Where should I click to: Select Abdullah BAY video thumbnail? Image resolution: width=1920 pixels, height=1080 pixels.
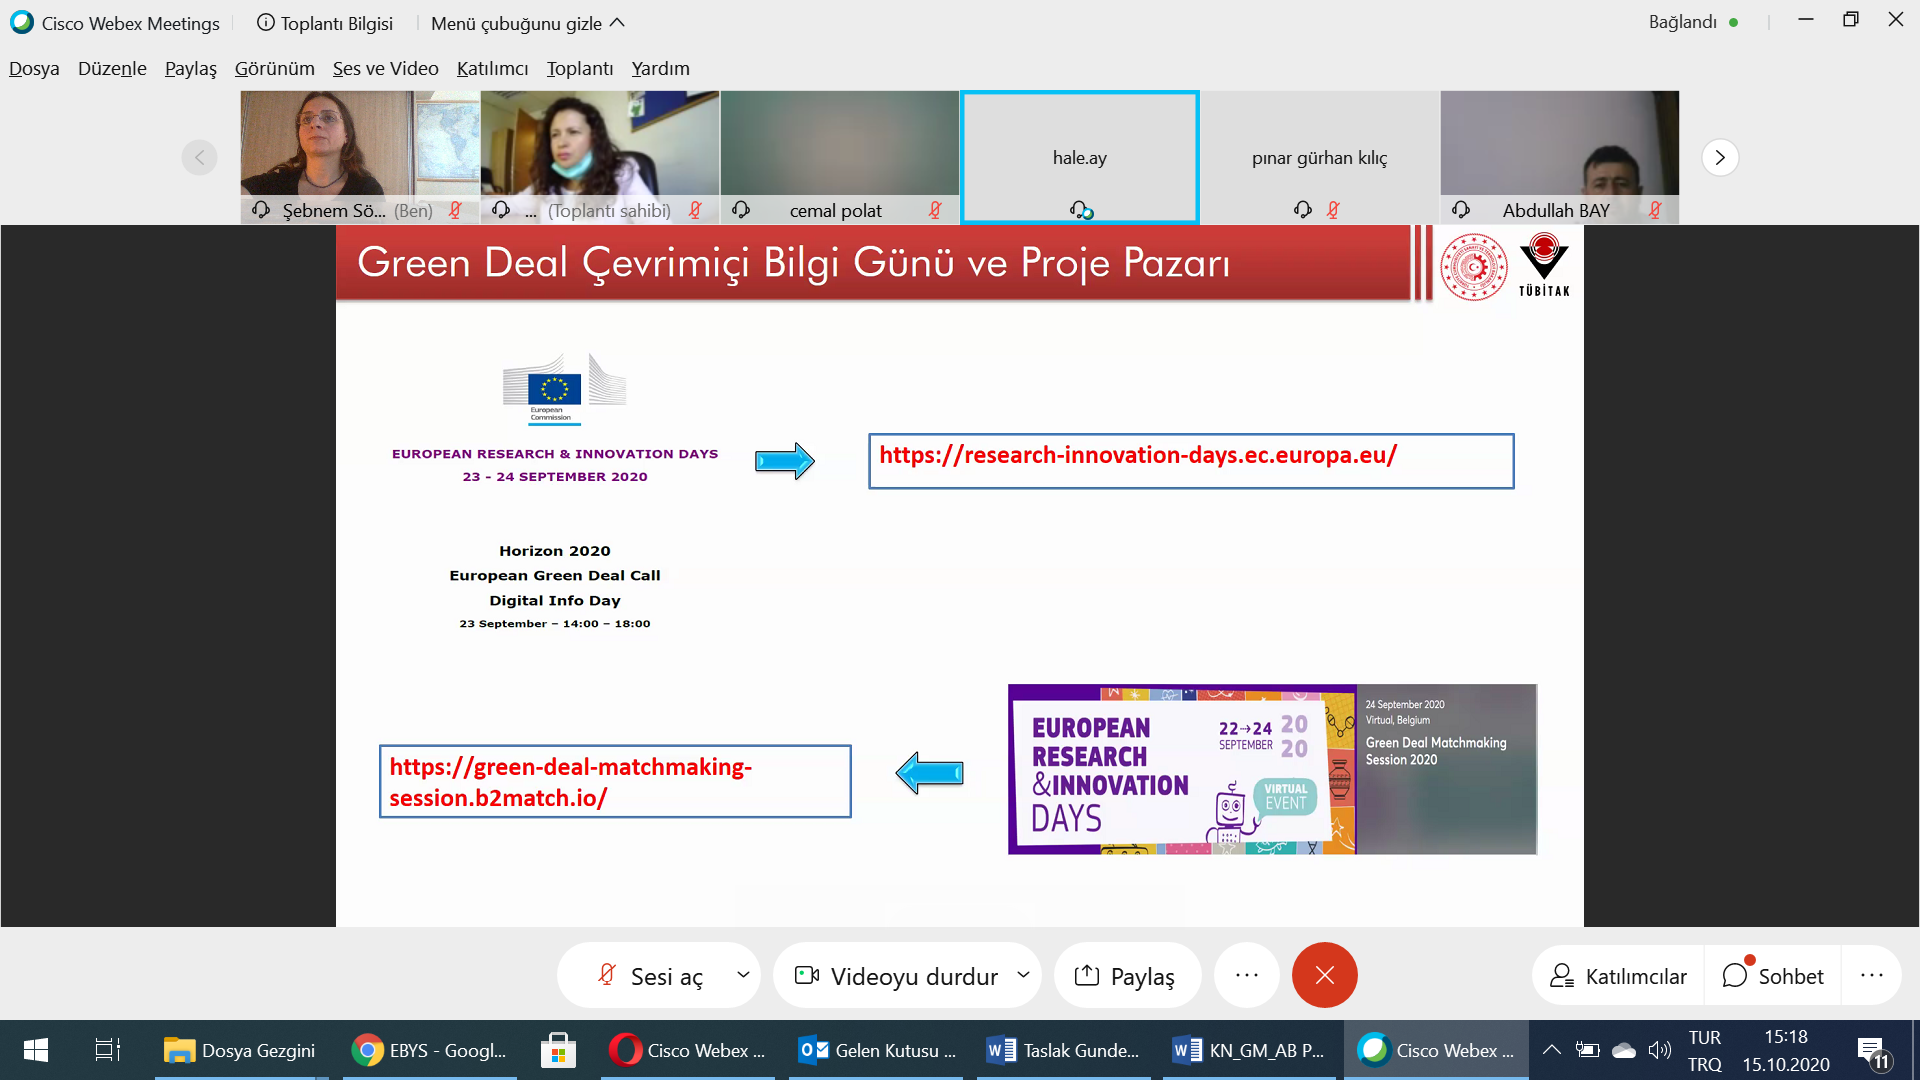click(x=1558, y=150)
